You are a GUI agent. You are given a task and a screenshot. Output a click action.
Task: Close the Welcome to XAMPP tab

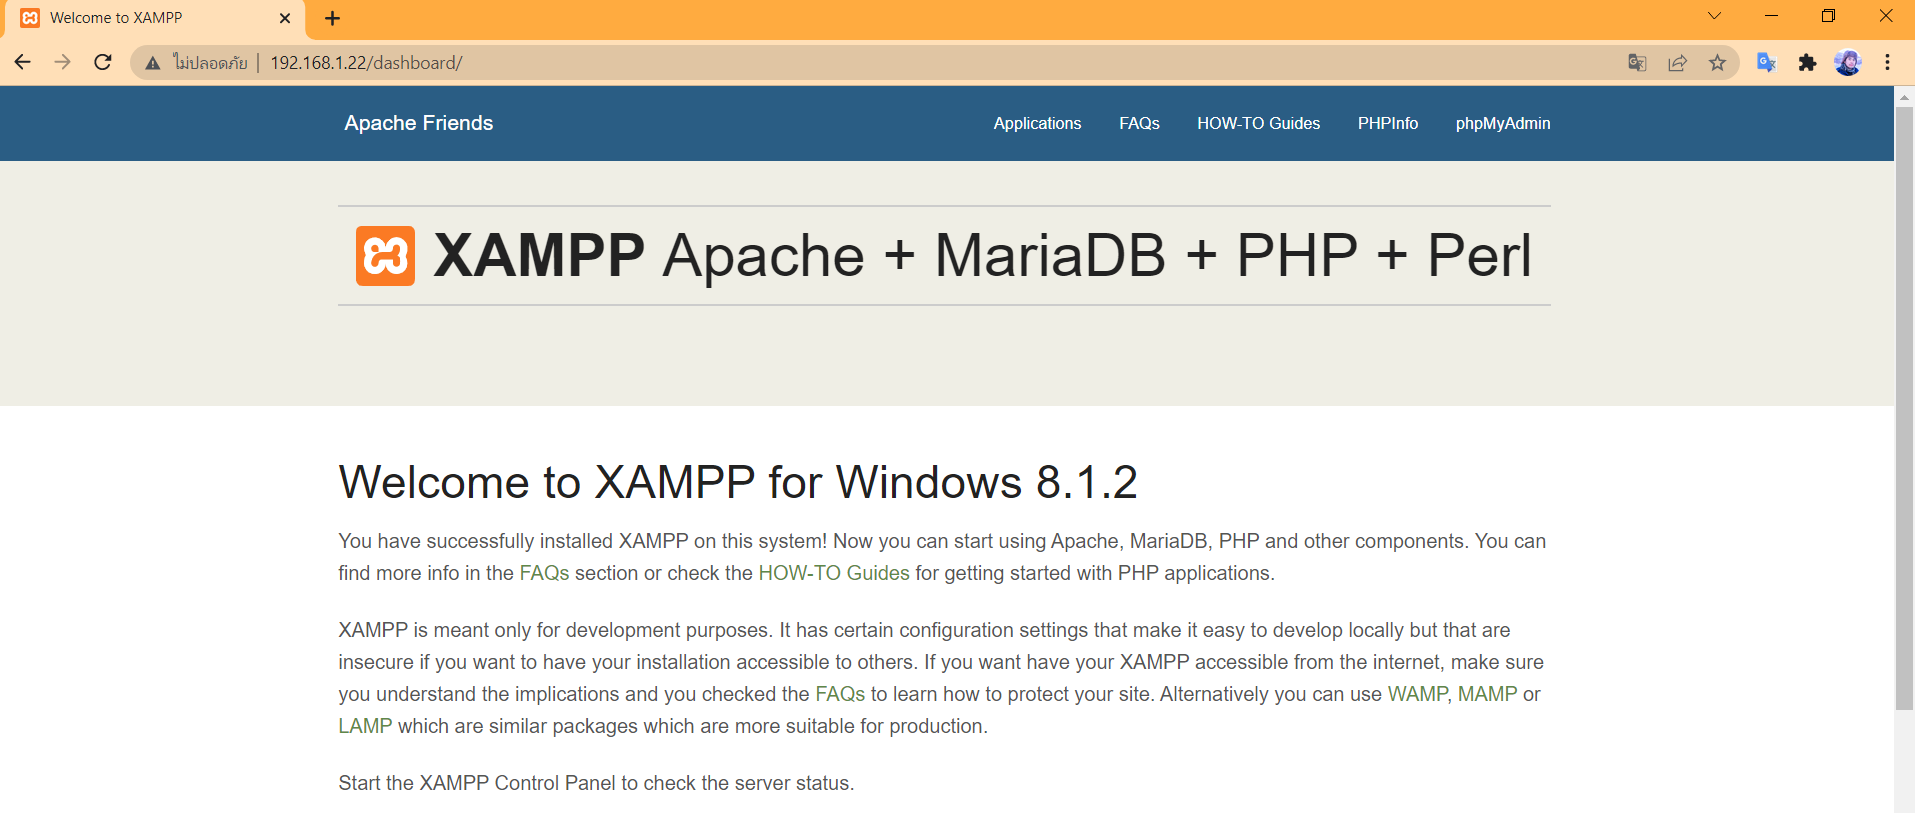[x=285, y=18]
